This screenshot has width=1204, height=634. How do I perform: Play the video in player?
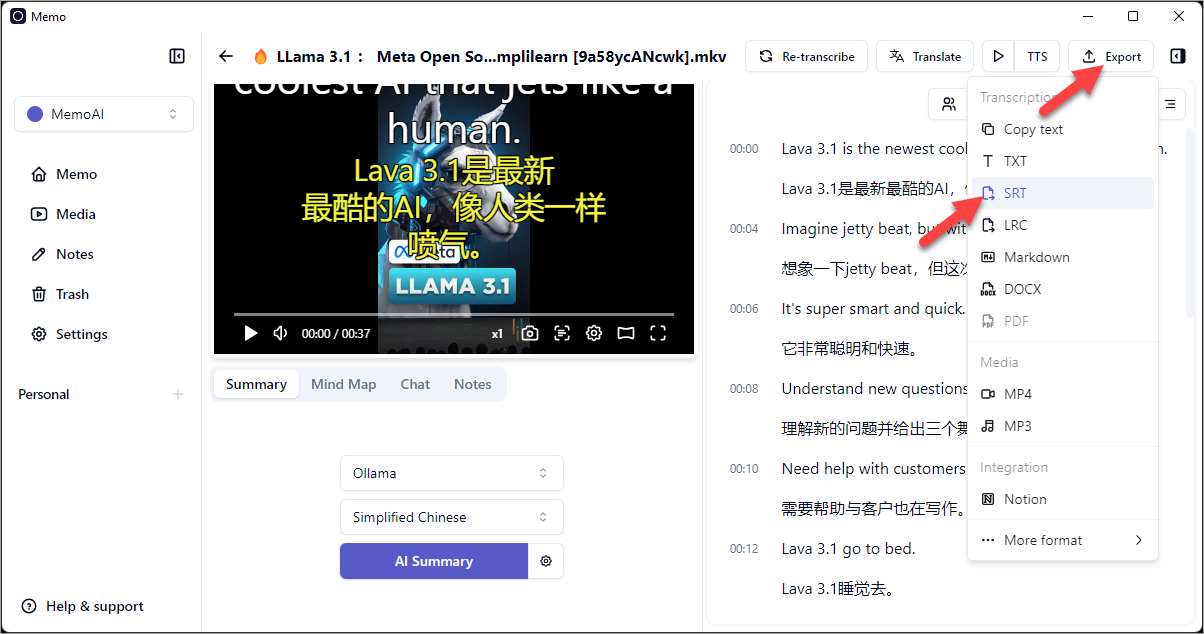point(250,333)
